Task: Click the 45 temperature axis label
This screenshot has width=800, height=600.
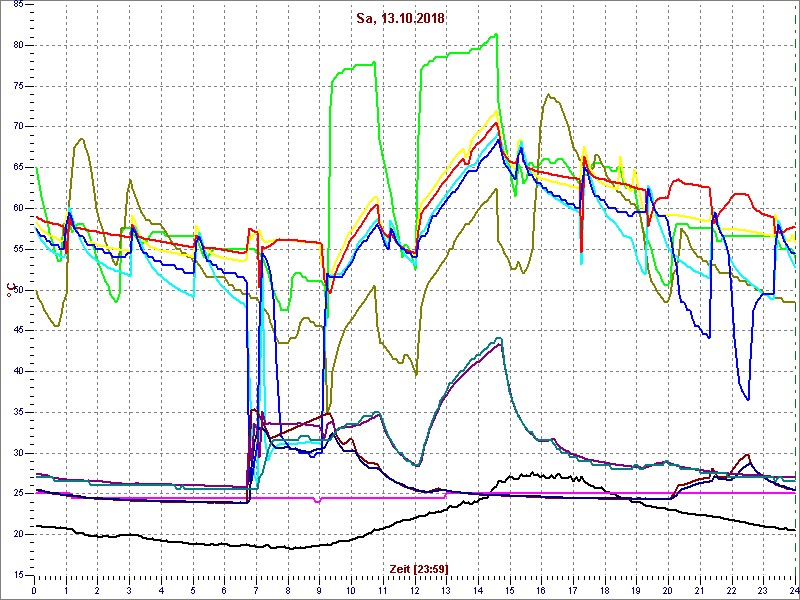Action: (17, 331)
